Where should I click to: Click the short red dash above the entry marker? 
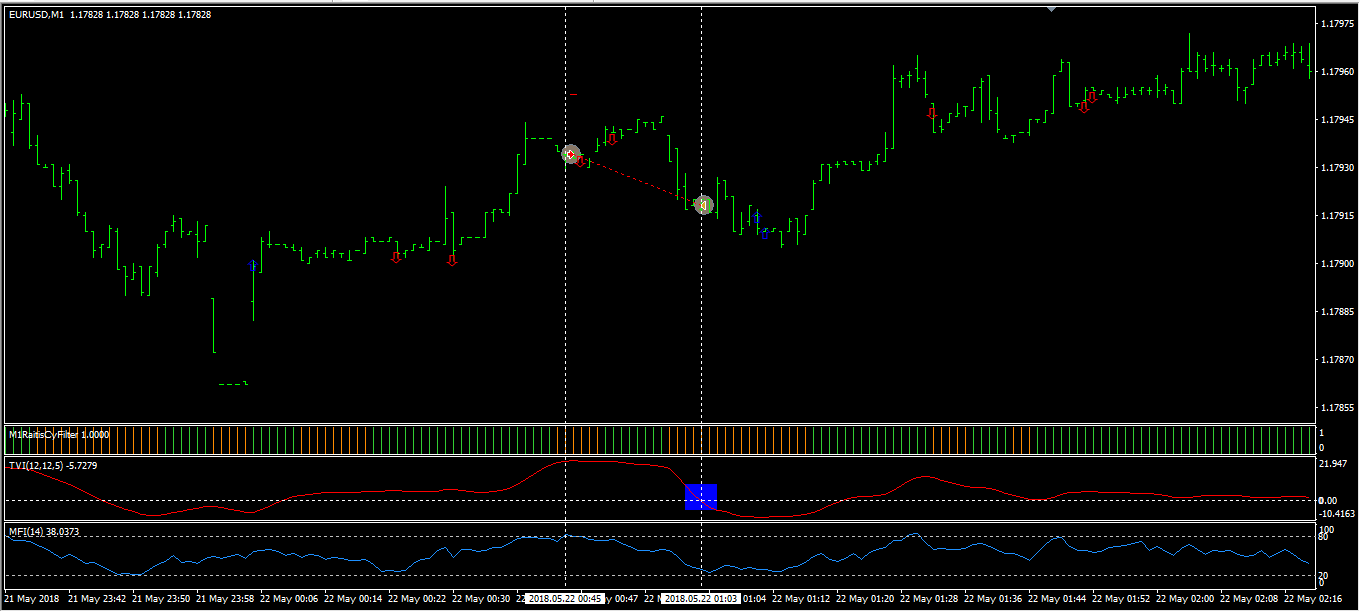click(x=573, y=94)
